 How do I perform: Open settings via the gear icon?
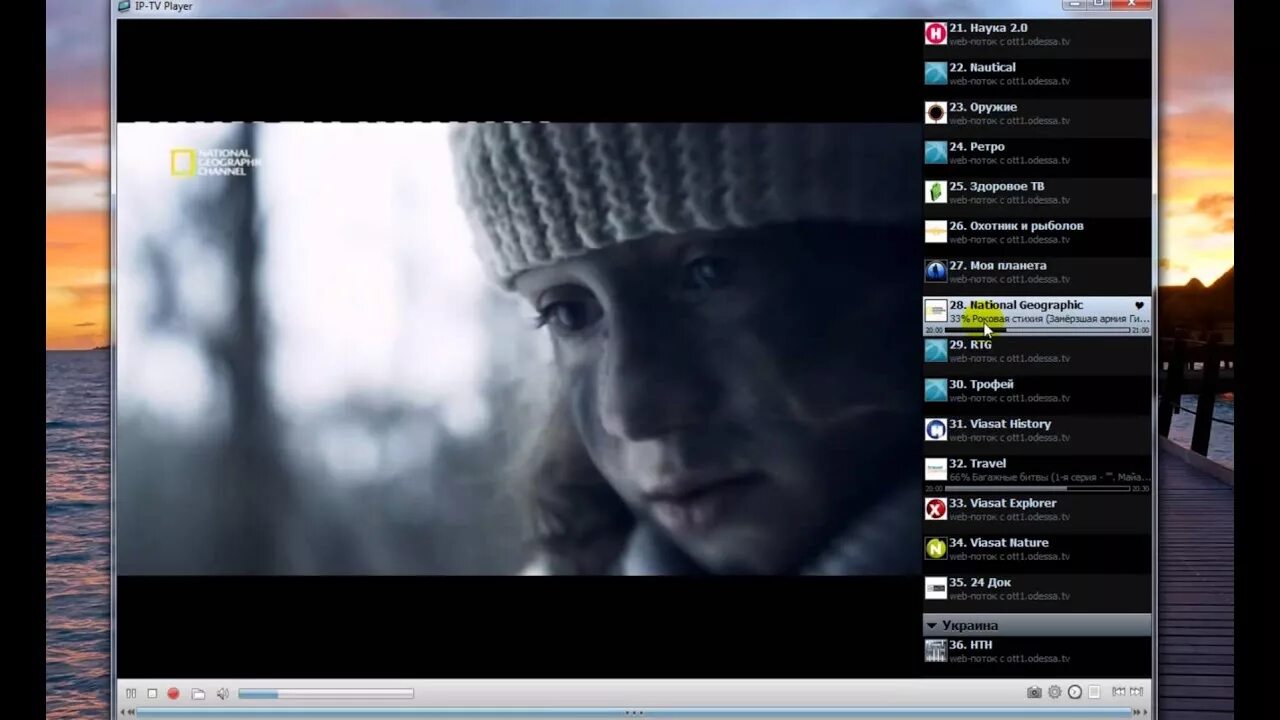coord(1054,692)
